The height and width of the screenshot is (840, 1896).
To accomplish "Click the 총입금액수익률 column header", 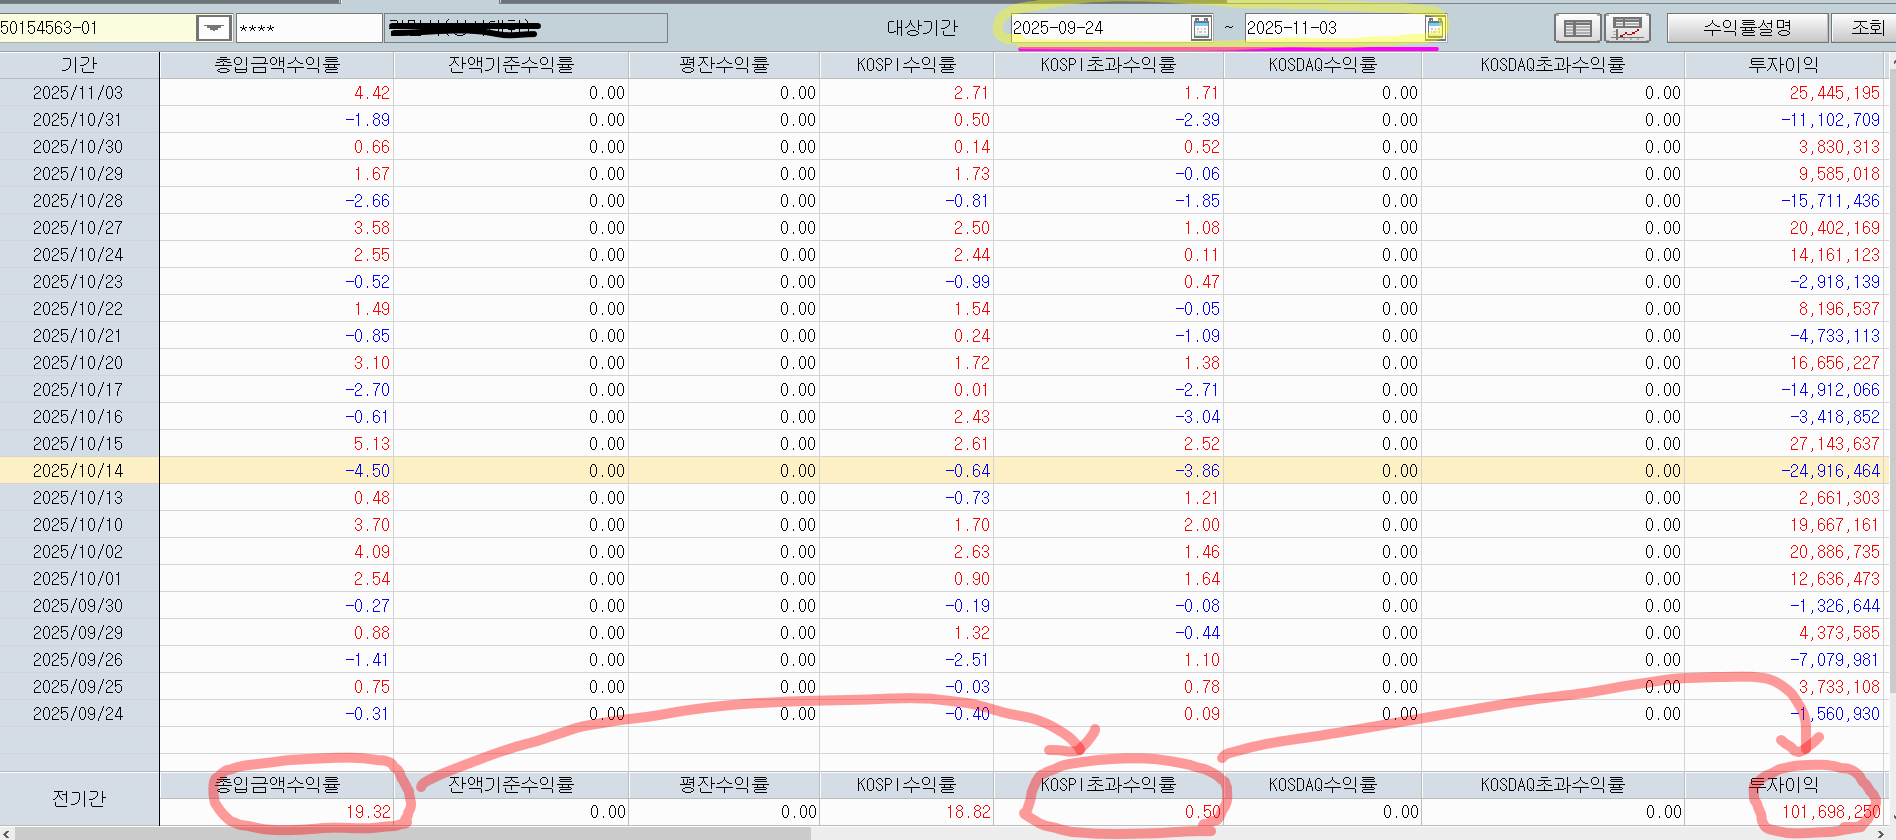I will tap(277, 65).
